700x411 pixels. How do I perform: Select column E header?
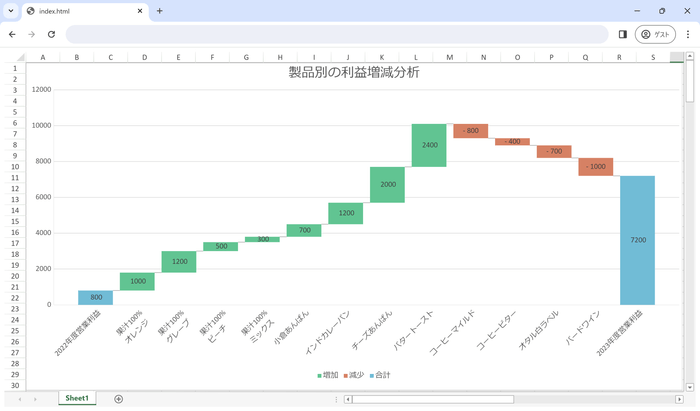click(x=178, y=57)
